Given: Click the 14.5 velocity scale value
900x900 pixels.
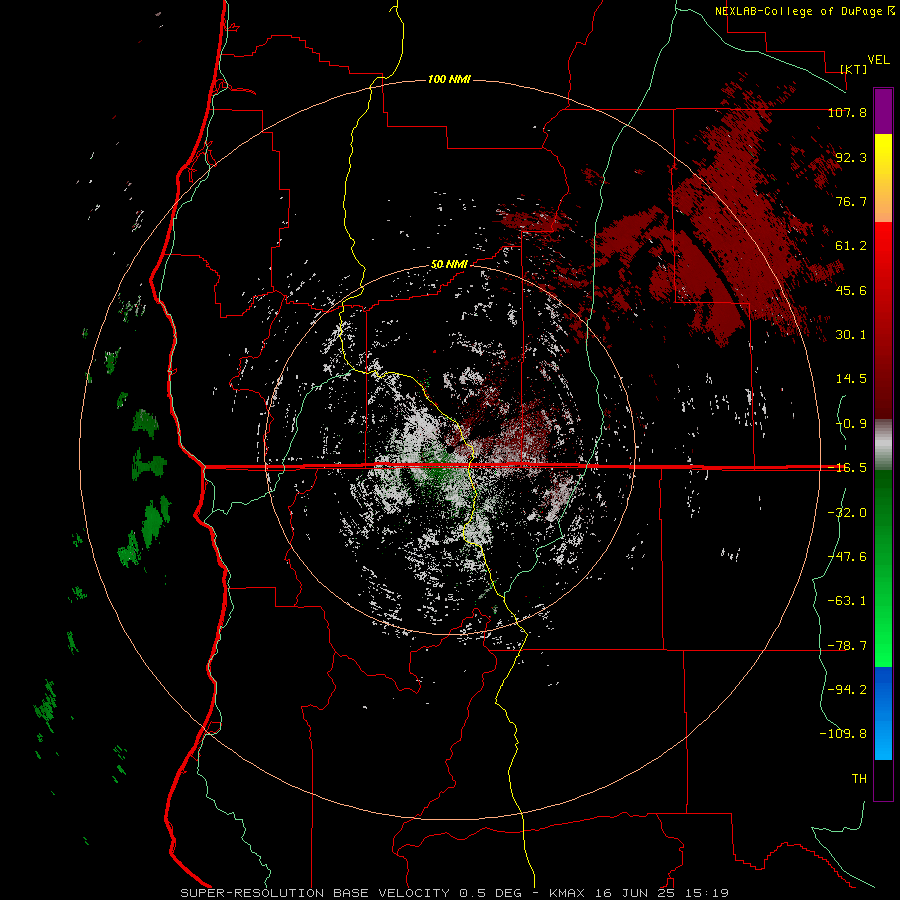Looking at the screenshot, I should 851,379.
